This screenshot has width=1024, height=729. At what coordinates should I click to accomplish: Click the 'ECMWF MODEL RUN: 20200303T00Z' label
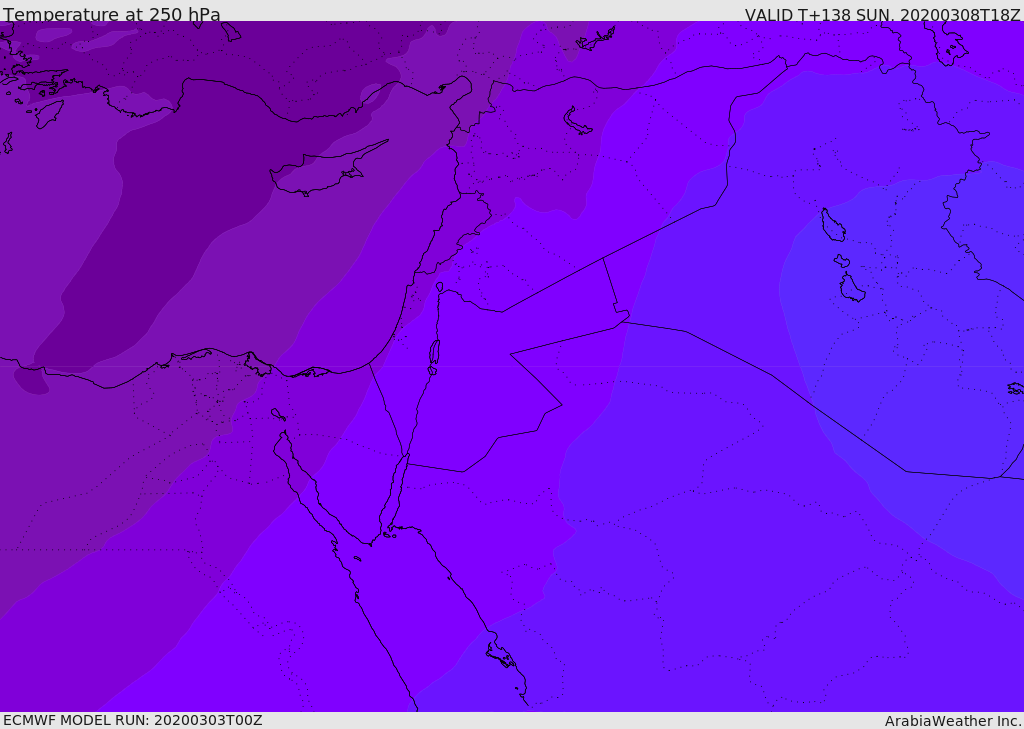click(133, 720)
